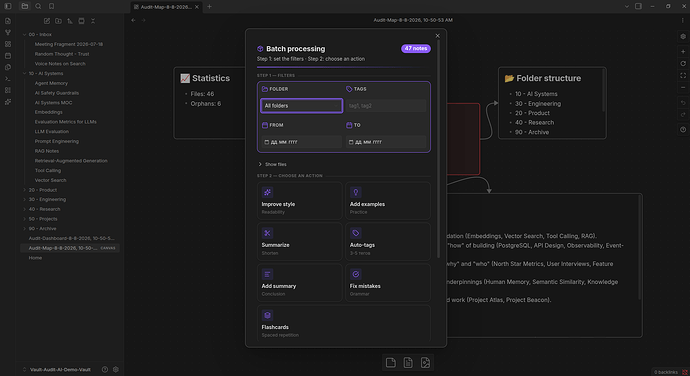
Task: Open the search icon in sidebar header
Action: pos(38,6)
